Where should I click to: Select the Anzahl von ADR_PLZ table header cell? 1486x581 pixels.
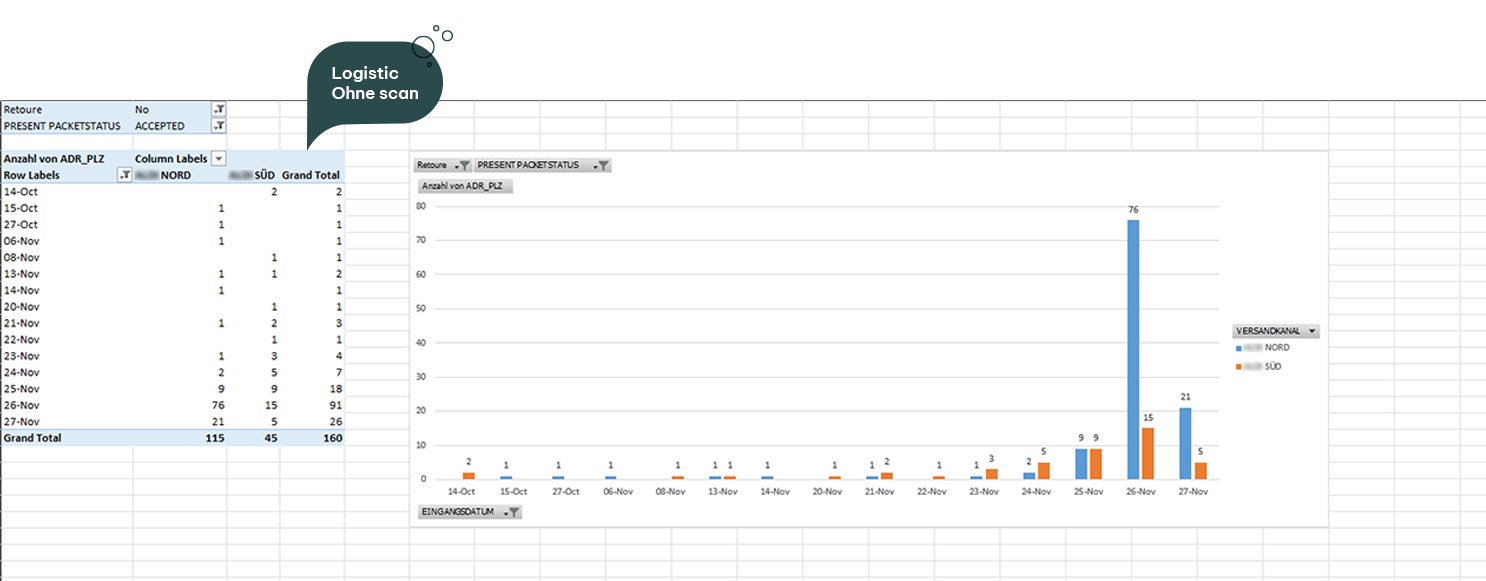pyautogui.click(x=54, y=159)
